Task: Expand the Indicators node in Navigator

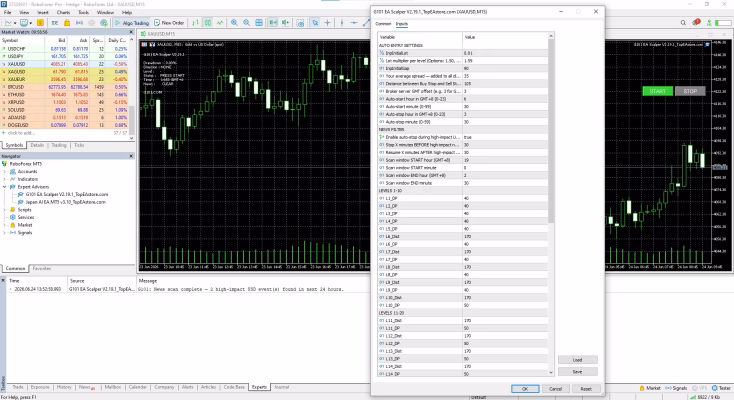Action: tap(5, 179)
